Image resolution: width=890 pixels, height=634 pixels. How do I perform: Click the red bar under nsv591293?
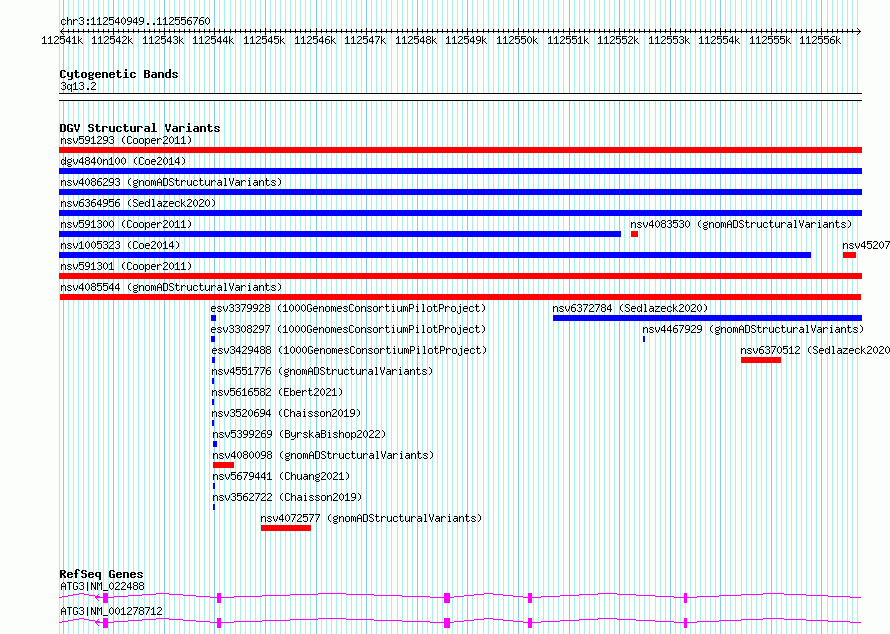460,150
